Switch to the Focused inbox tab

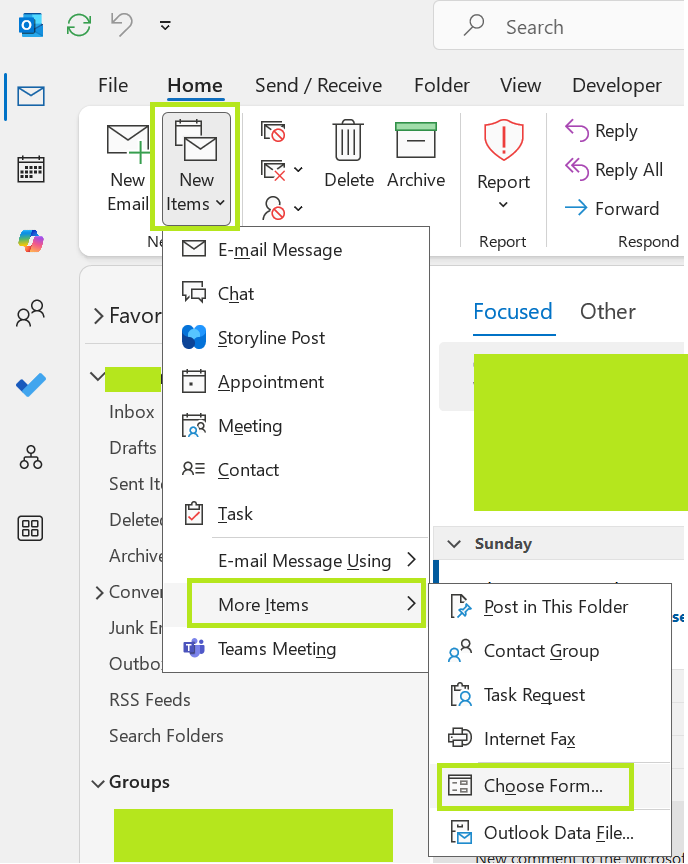point(513,312)
